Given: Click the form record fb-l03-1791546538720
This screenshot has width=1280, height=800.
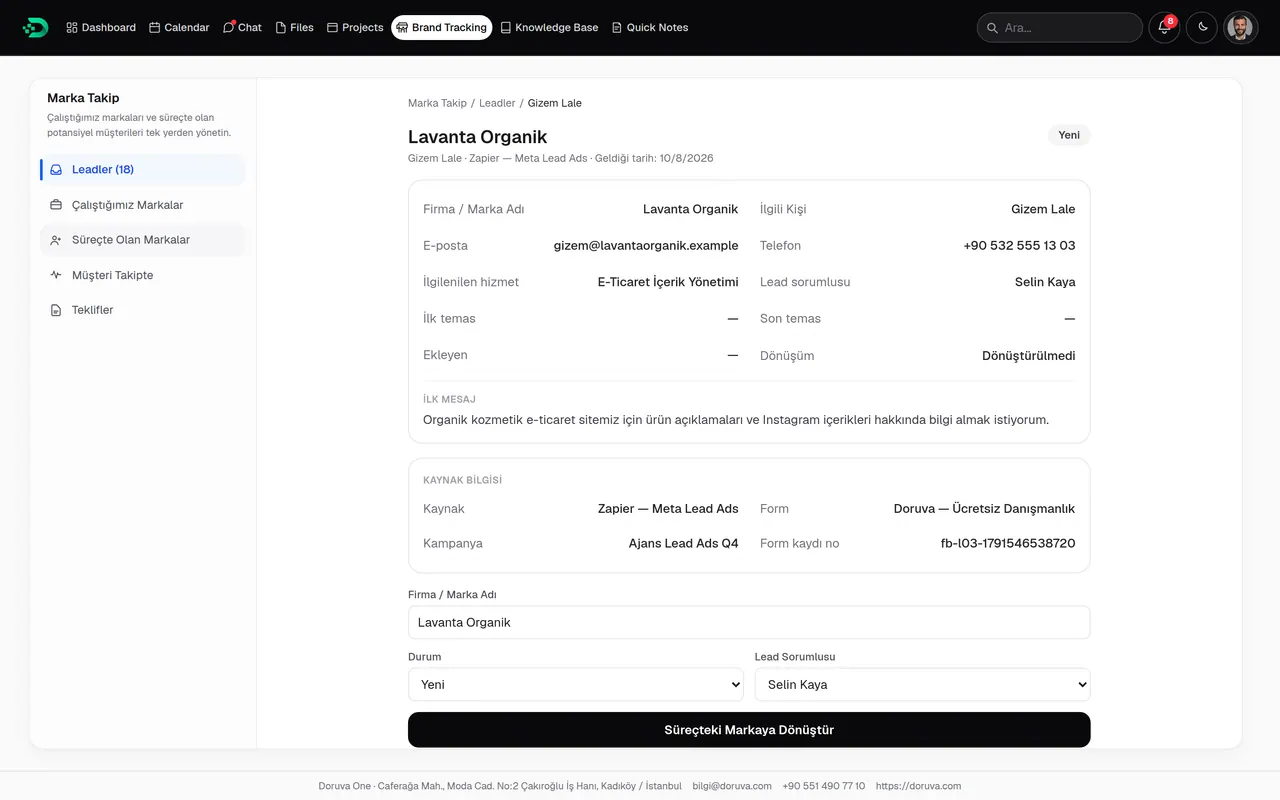Looking at the screenshot, I should coord(1008,543).
